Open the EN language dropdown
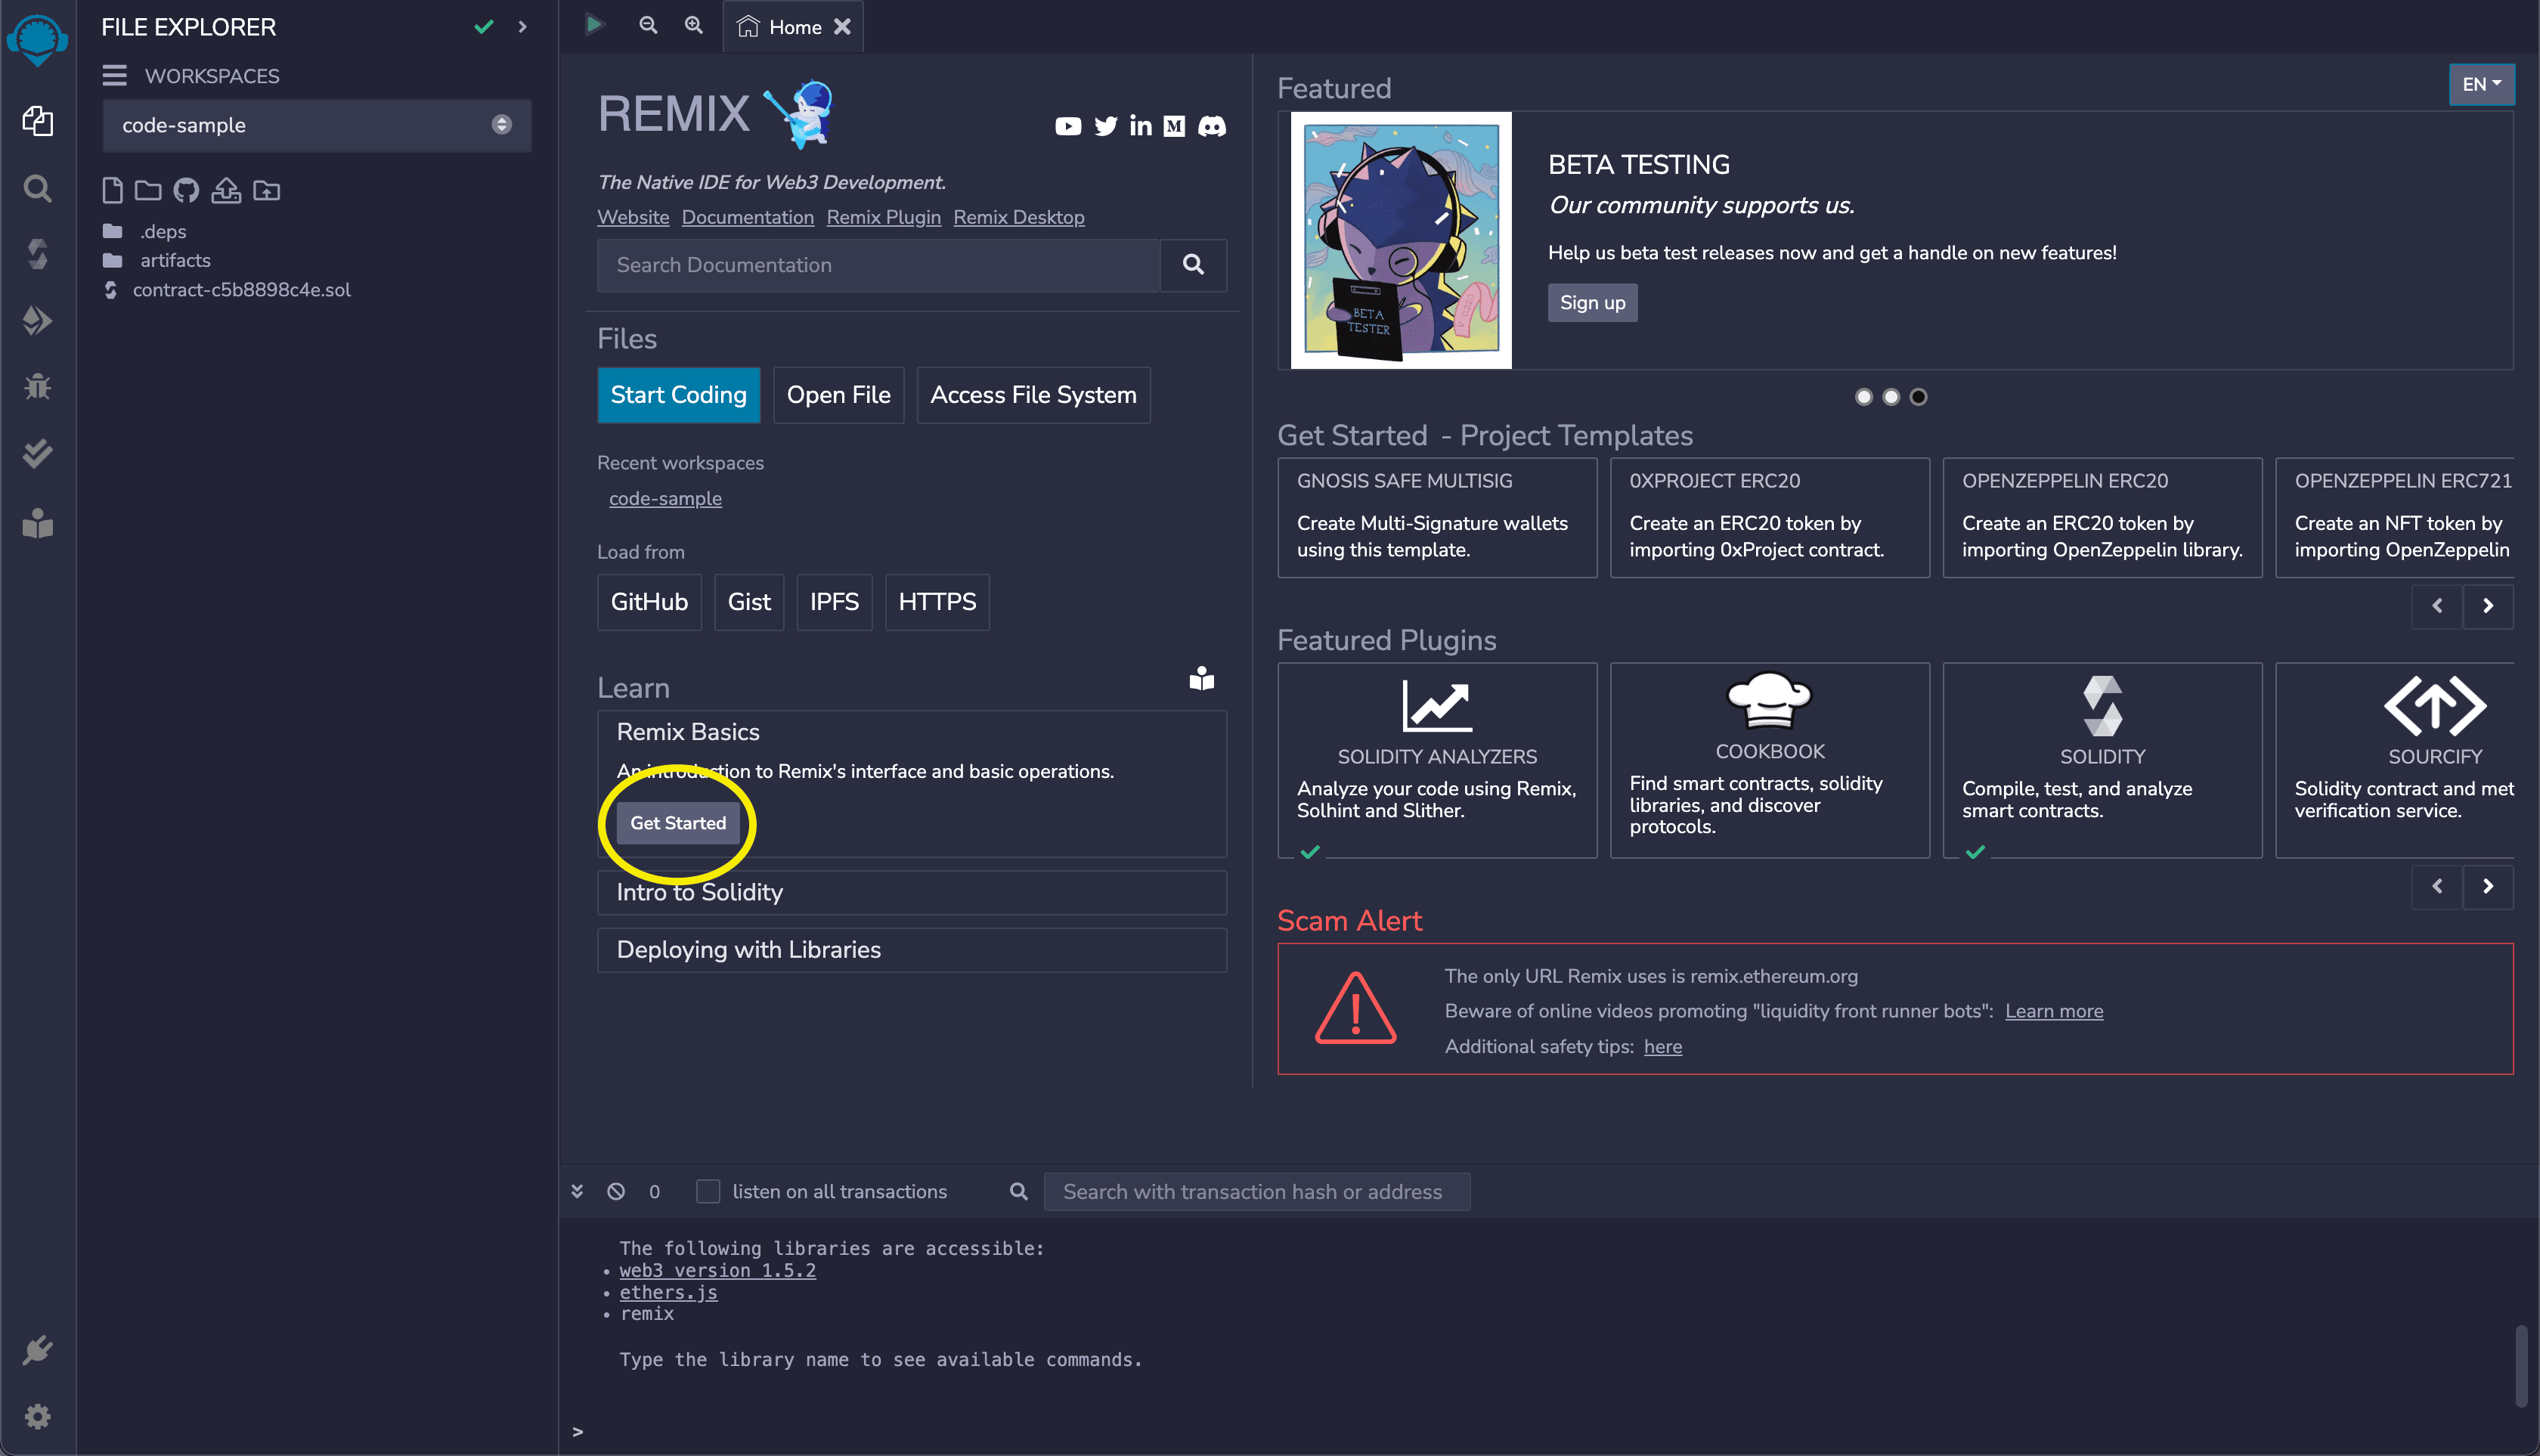2540x1456 pixels. point(2480,84)
